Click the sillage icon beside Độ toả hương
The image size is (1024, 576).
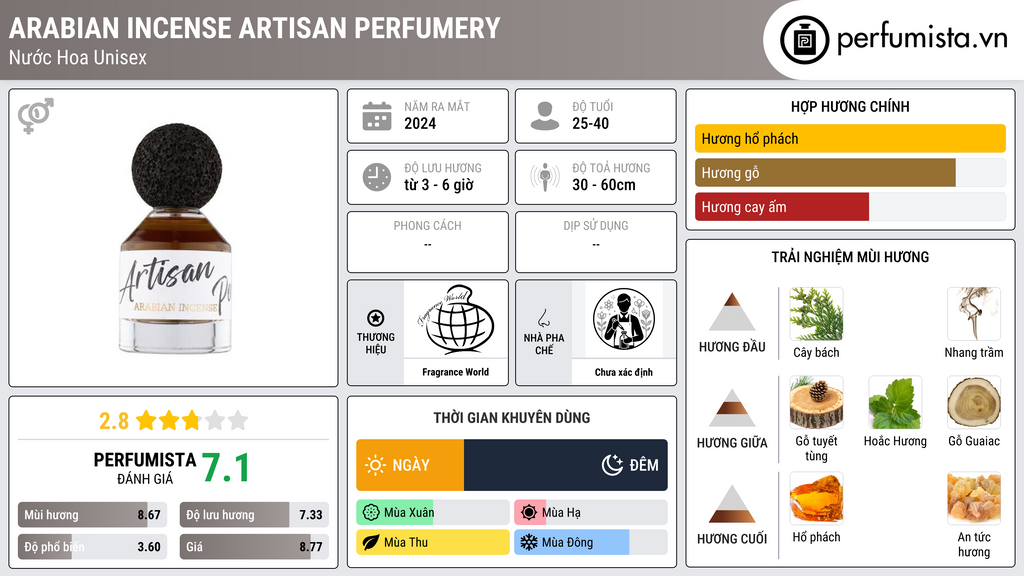(545, 177)
